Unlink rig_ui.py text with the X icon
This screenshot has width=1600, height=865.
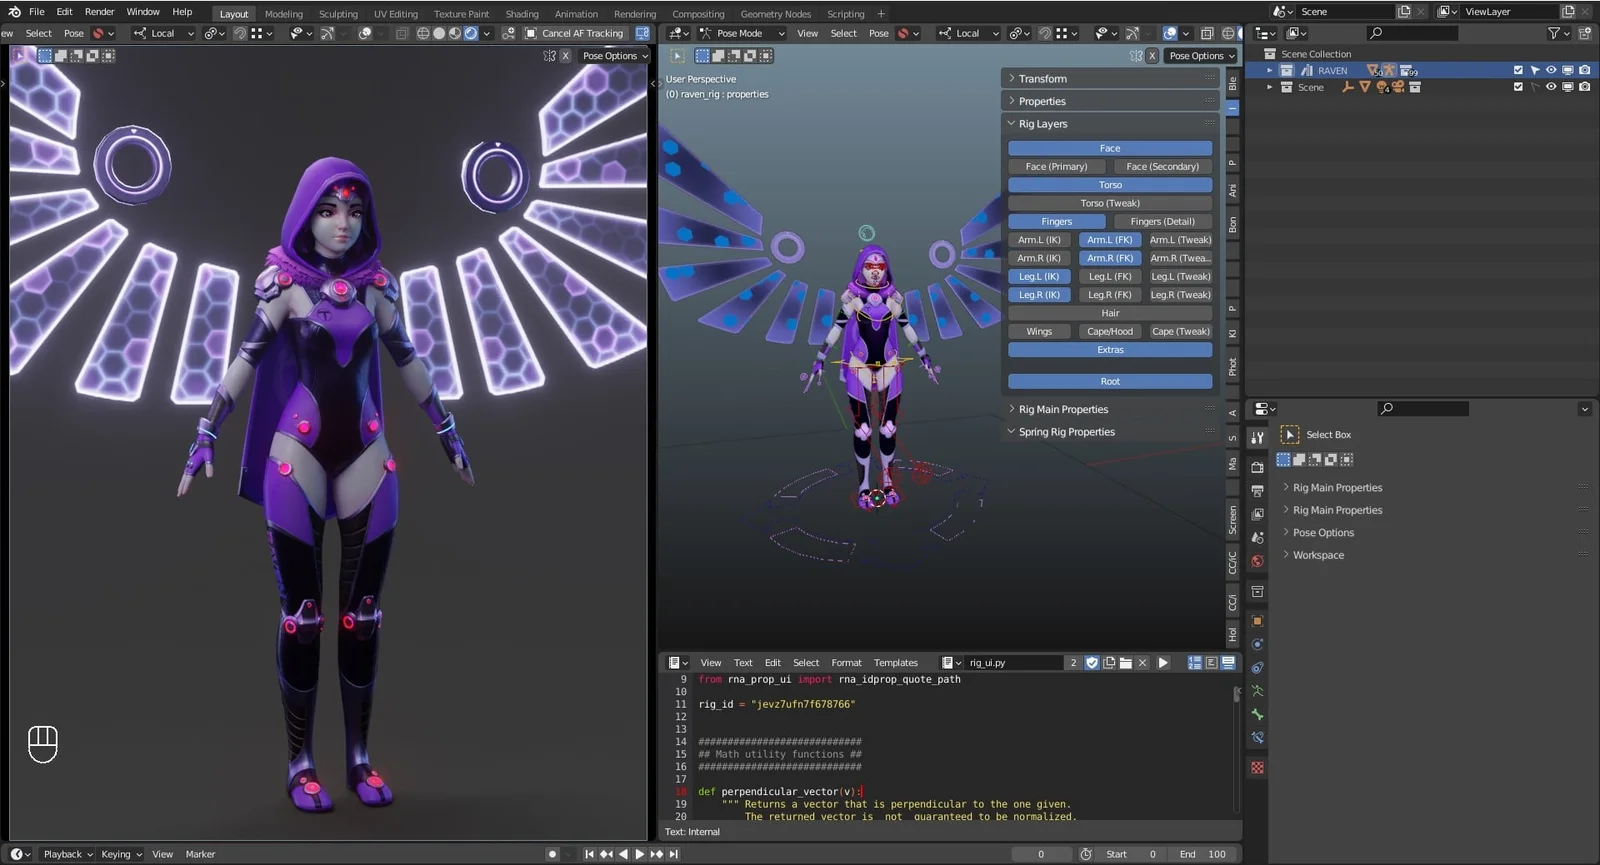click(1142, 663)
